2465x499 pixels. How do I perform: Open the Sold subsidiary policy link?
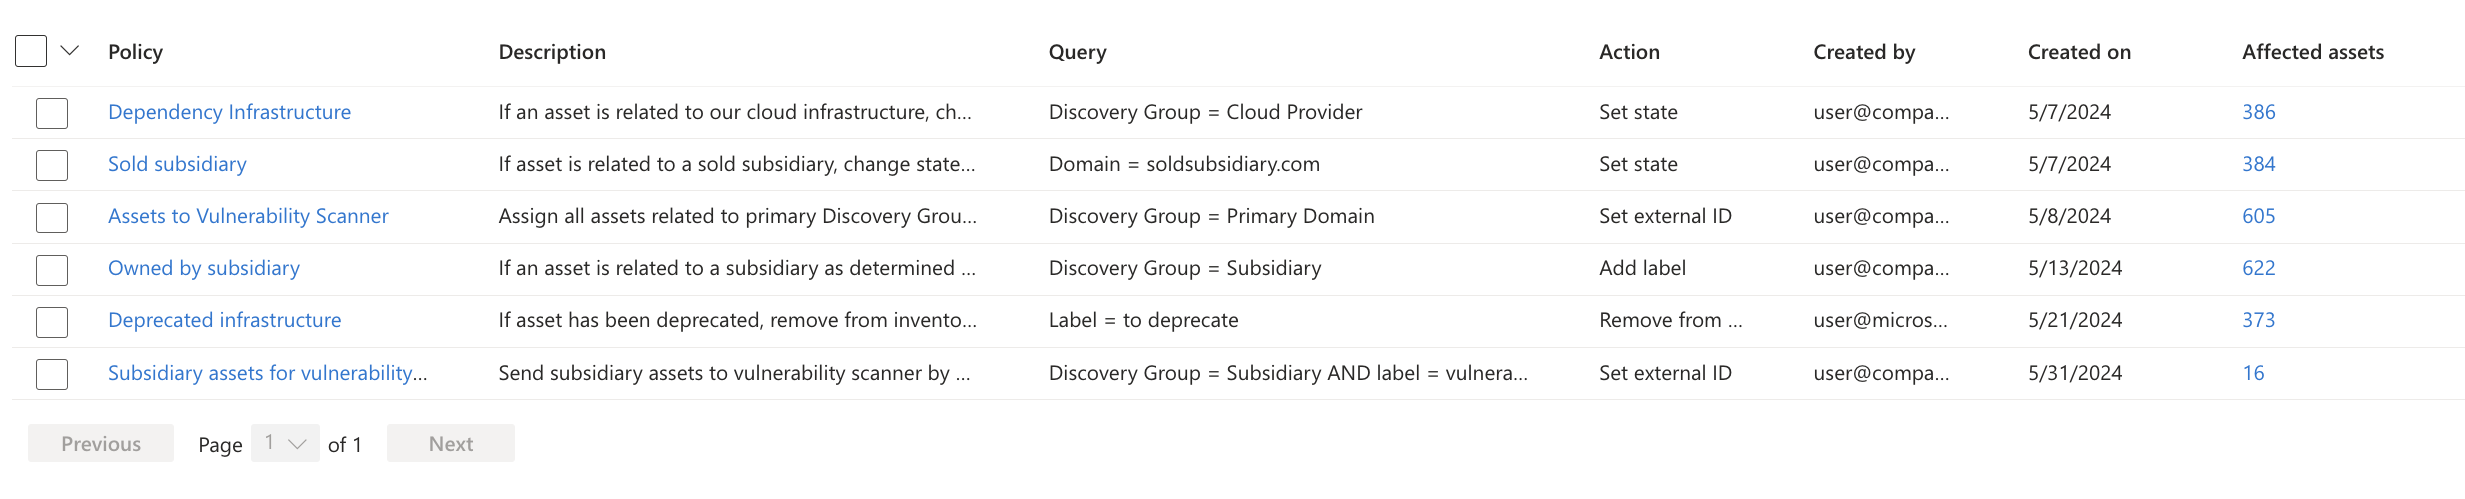point(177,164)
